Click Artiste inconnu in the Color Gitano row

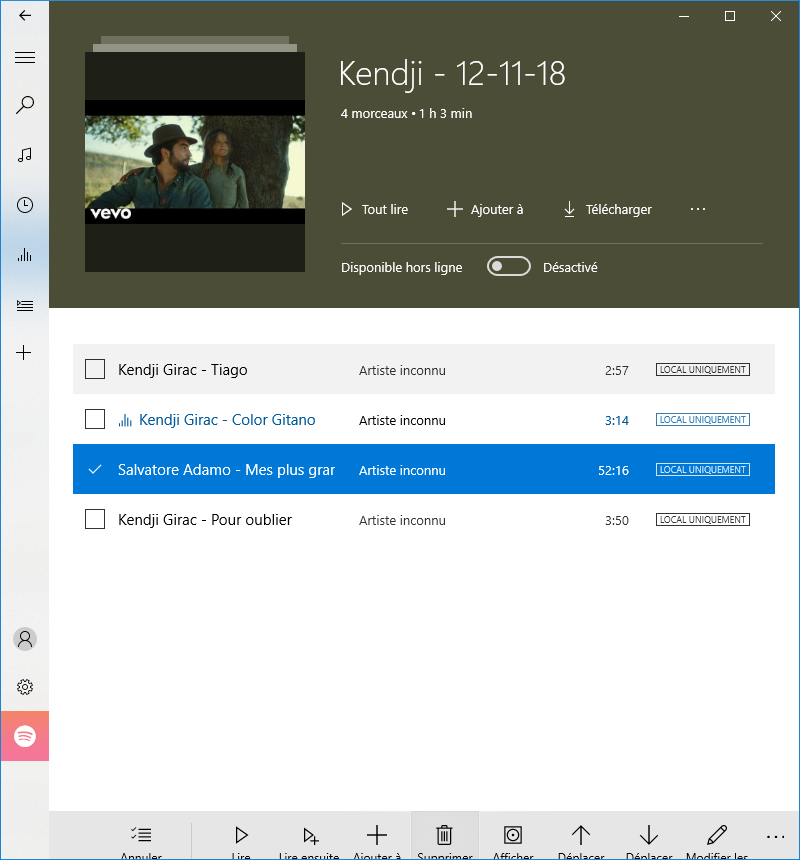[x=402, y=421]
